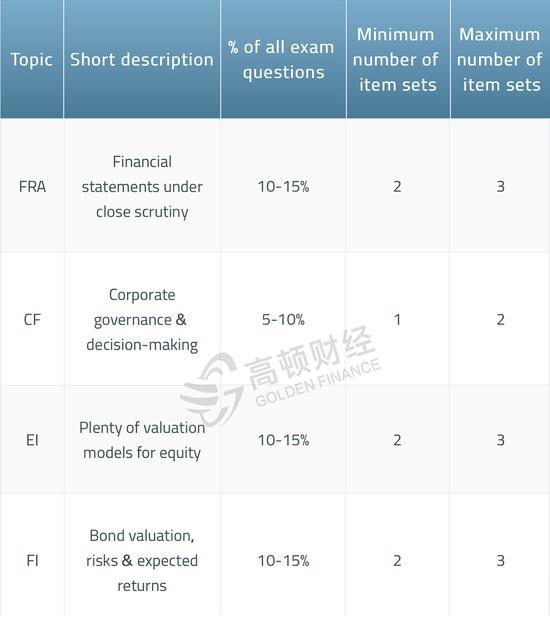This screenshot has height=632, width=550.
Task: Click the Financial statements under close scrutiny description
Action: pyautogui.click(x=142, y=187)
